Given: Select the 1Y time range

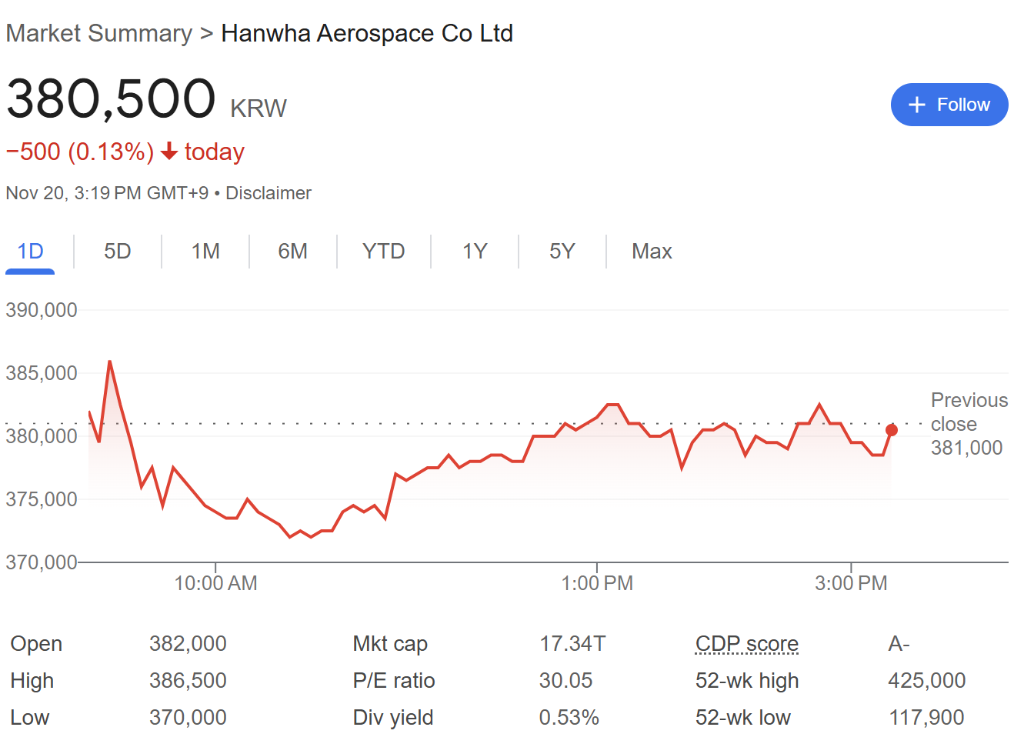Looking at the screenshot, I should (x=474, y=251).
